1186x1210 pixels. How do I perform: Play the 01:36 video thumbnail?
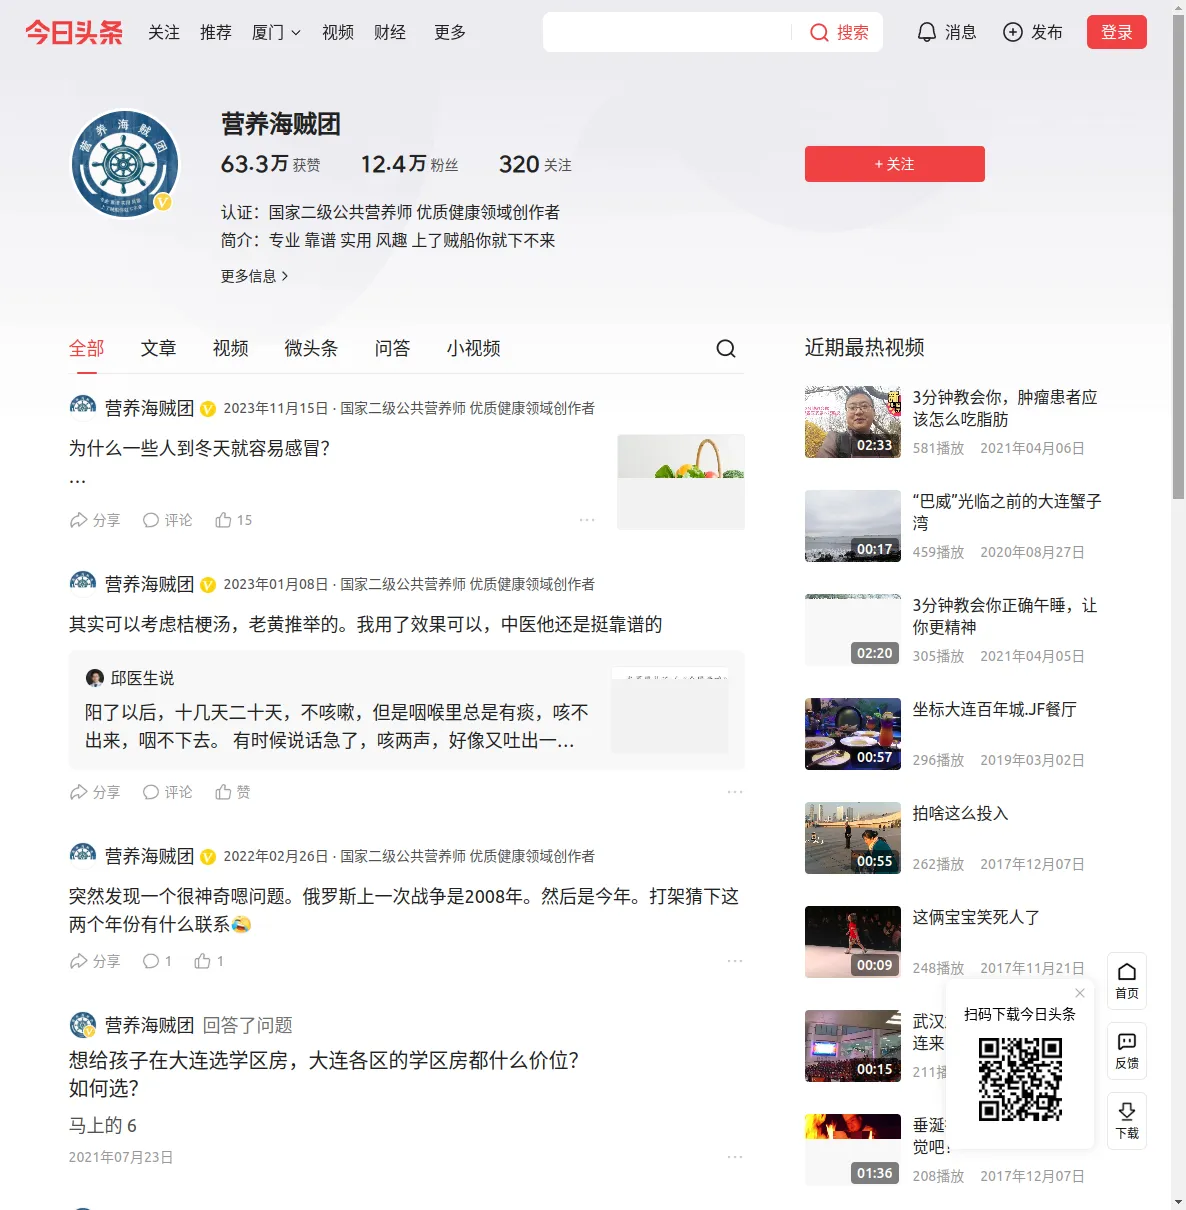tap(853, 1150)
